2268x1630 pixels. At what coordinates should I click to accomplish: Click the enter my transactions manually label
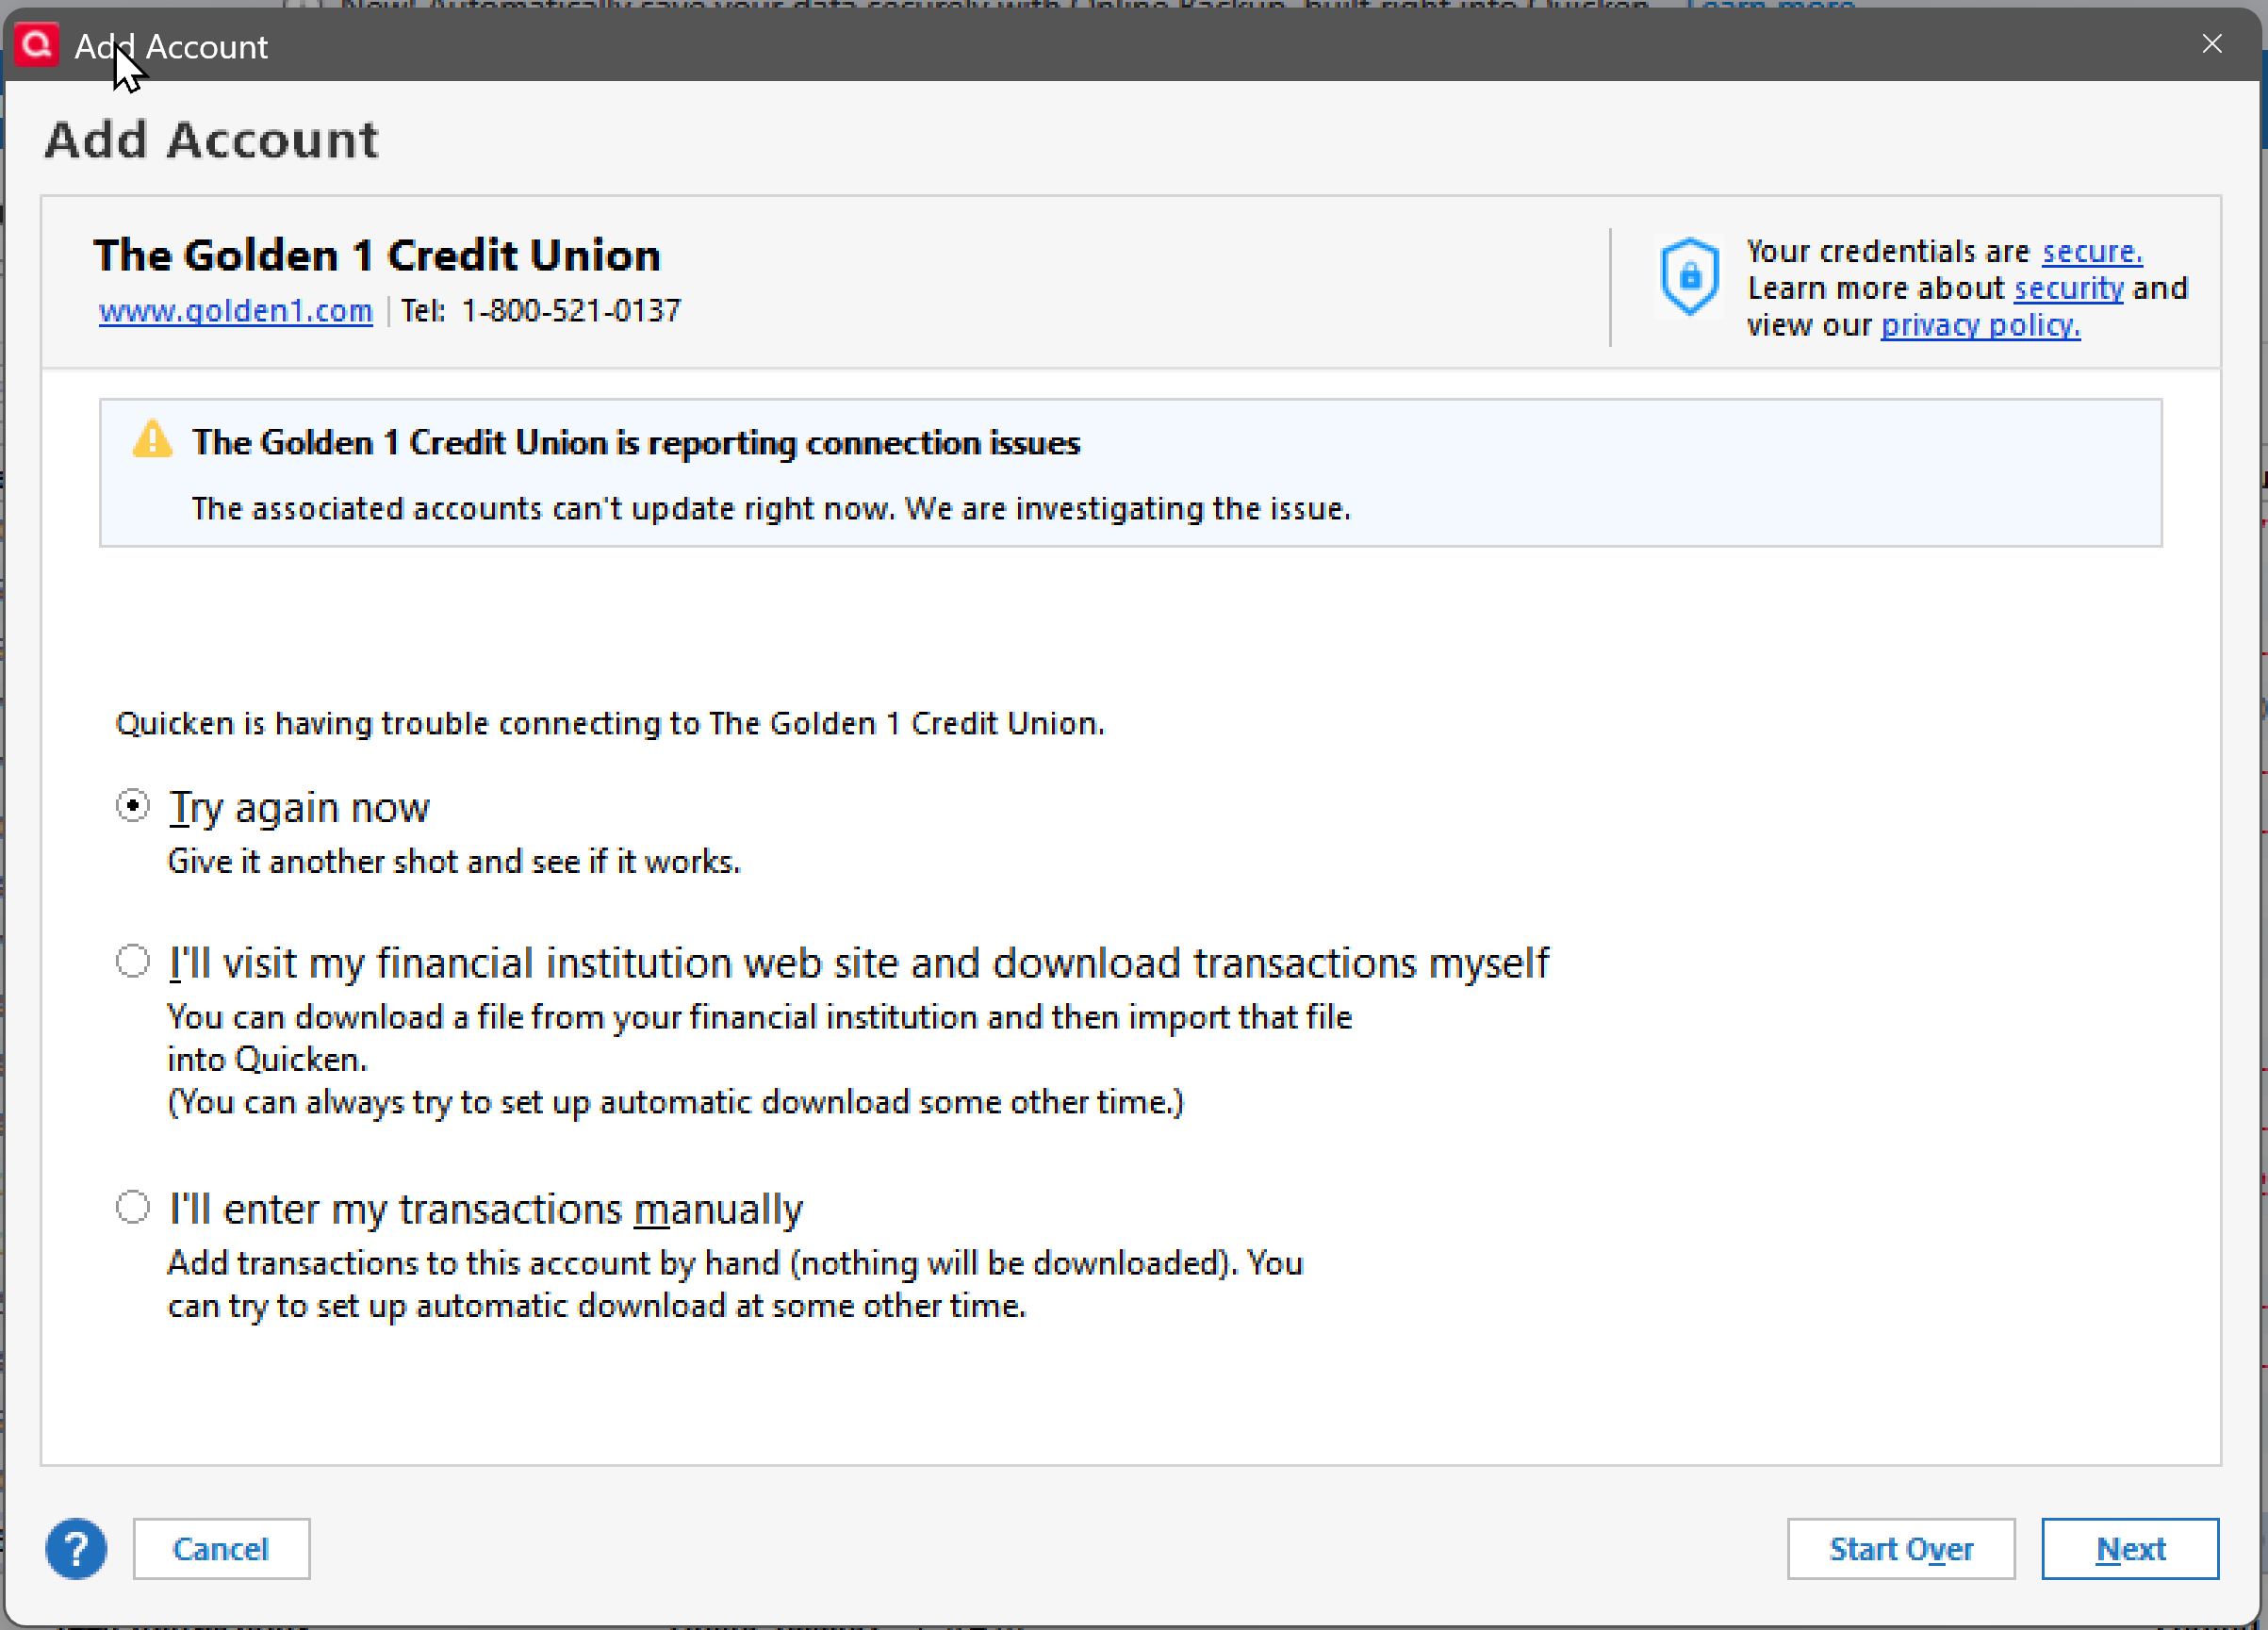485,1209
